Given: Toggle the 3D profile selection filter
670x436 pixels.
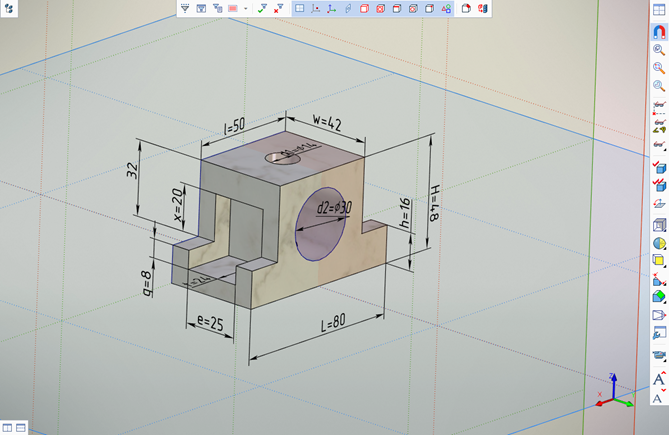Looking at the screenshot, I should 348,8.
